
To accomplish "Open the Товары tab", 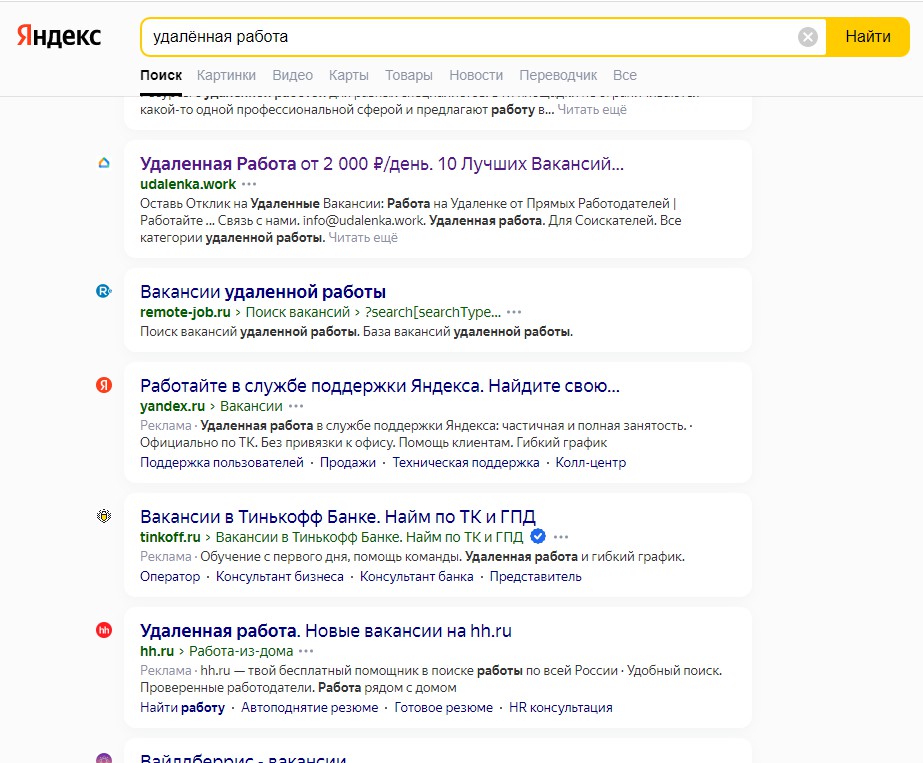I will (x=409, y=75).
